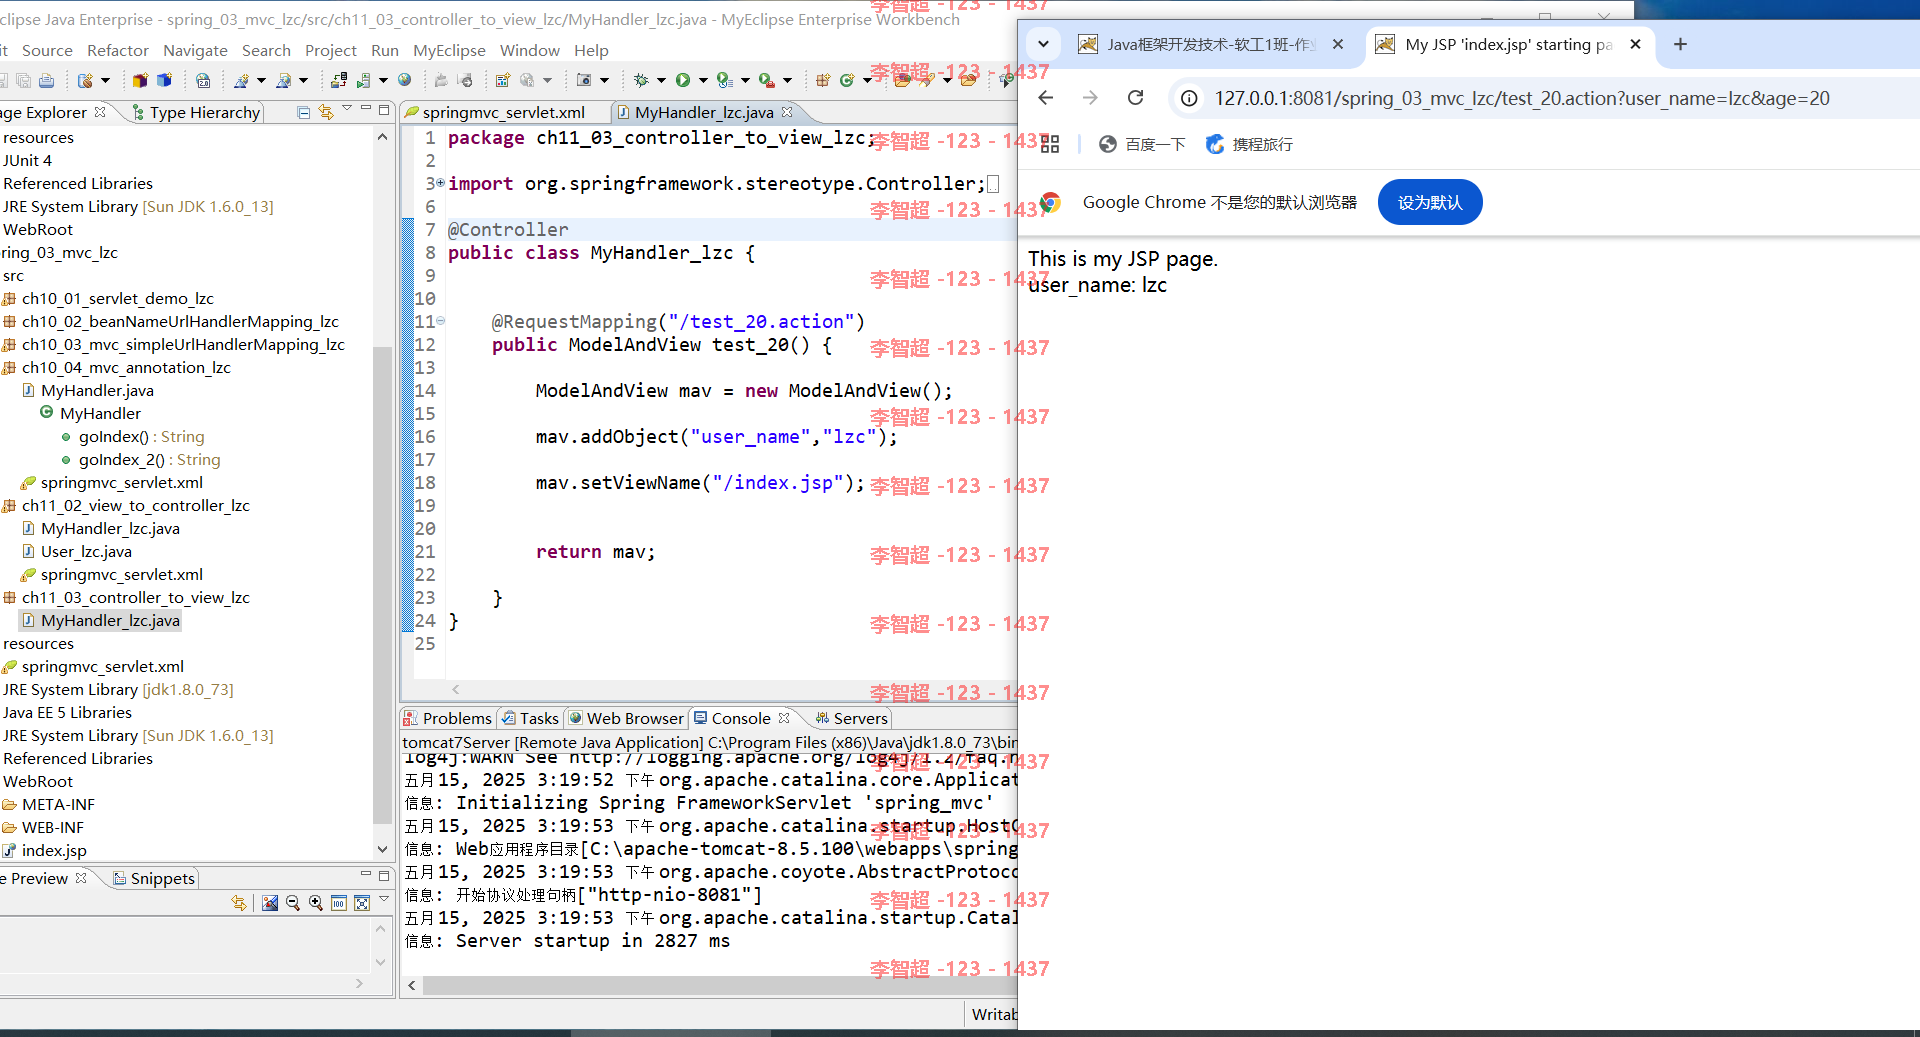Reload the Chrome page
Viewport: 1920px width, 1037px height.
pos(1135,98)
